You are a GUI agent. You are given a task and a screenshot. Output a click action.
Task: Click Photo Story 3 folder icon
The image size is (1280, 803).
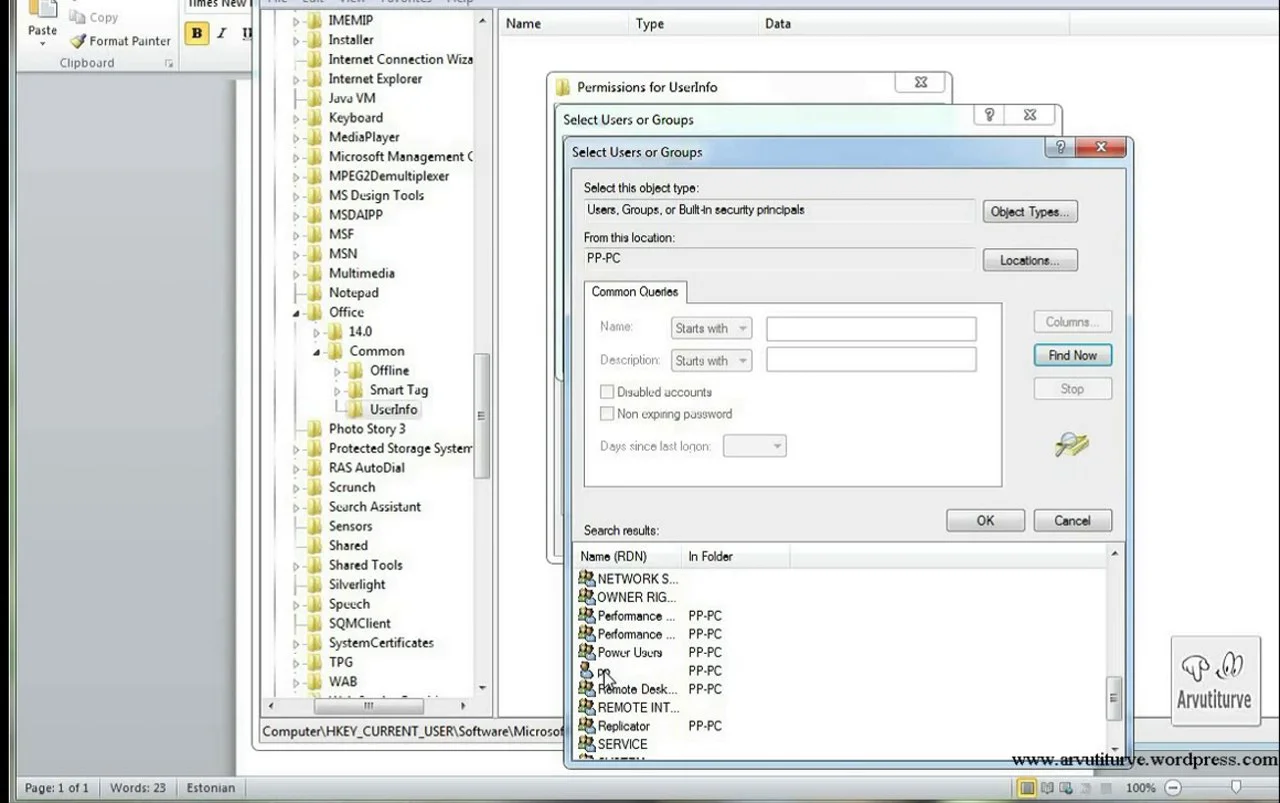(x=316, y=429)
